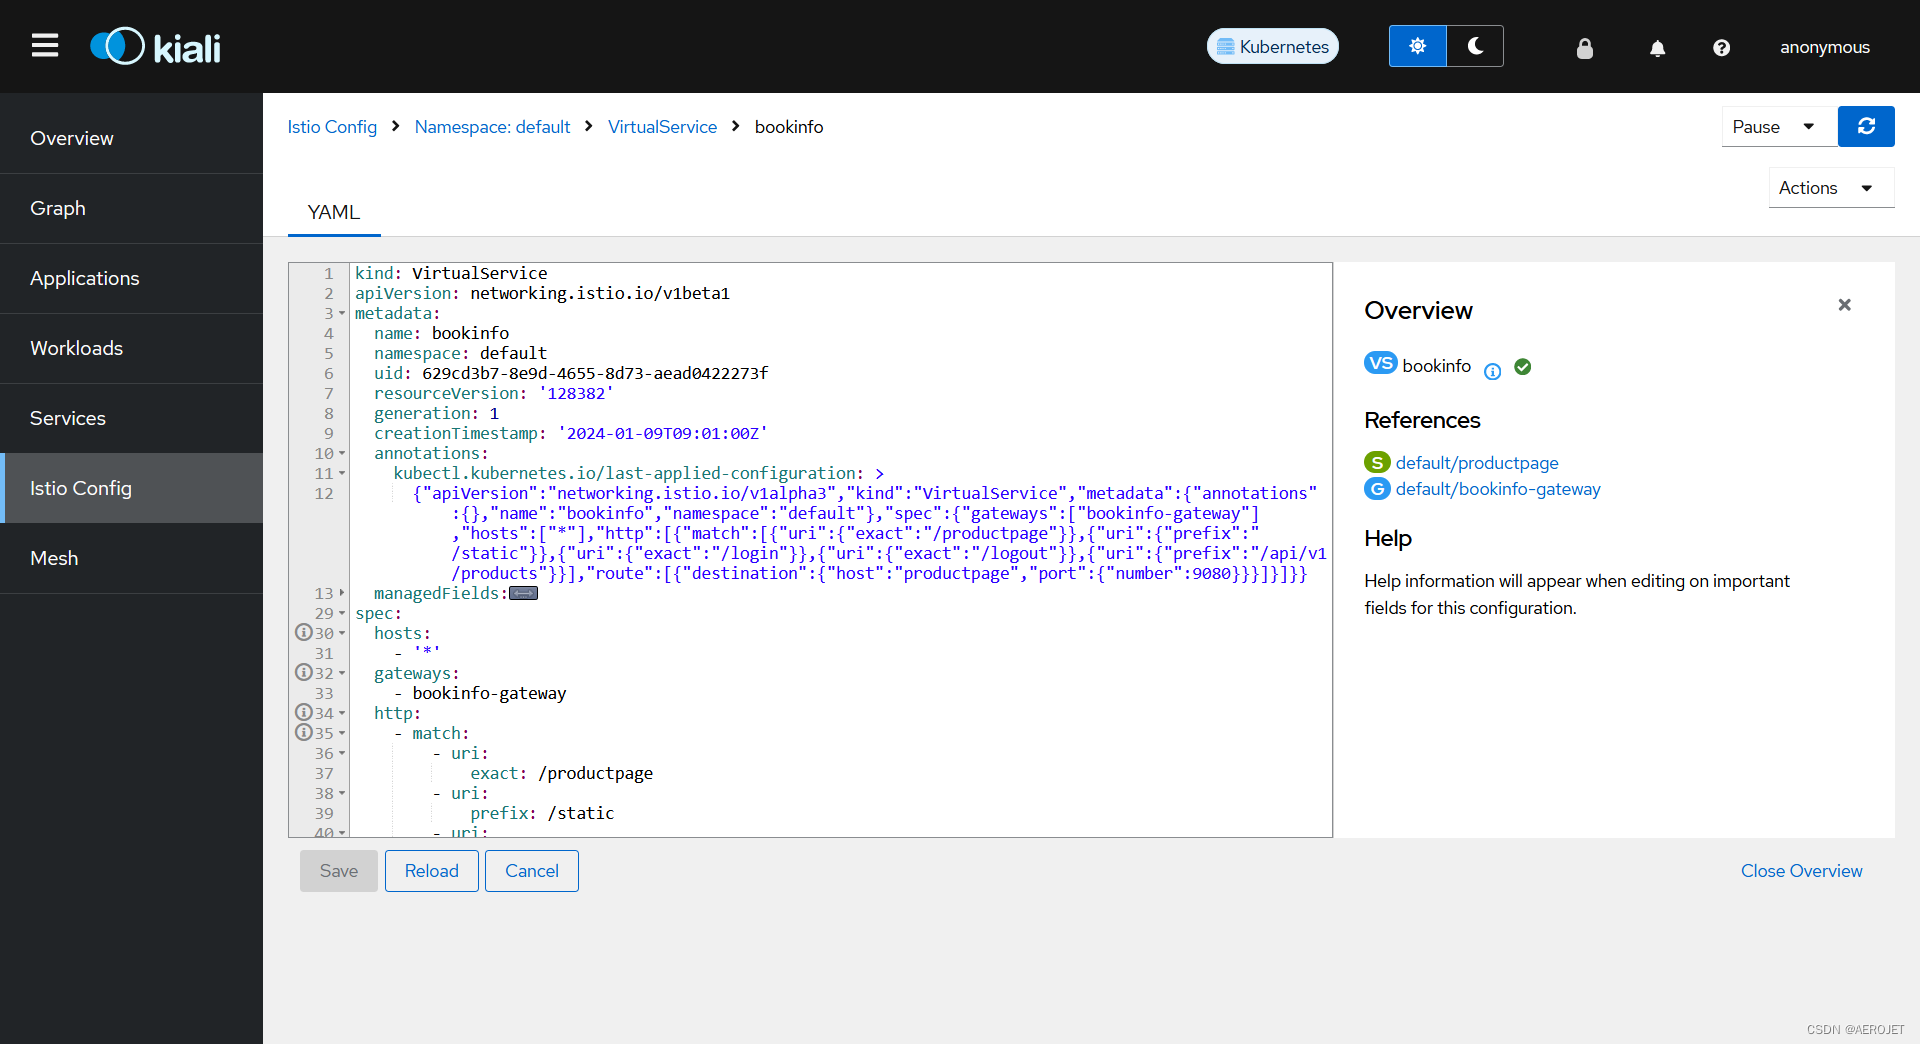Select Istio Config in sidebar
Viewport: 1920px width, 1044px height.
pyautogui.click(x=131, y=488)
